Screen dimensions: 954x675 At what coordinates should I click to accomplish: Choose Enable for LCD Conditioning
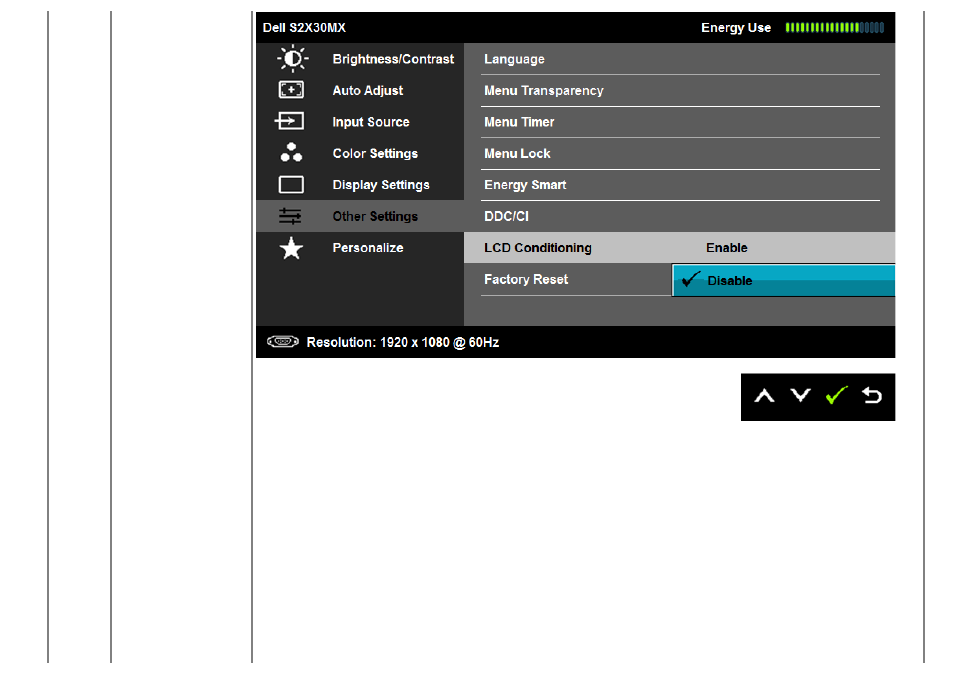coord(726,248)
